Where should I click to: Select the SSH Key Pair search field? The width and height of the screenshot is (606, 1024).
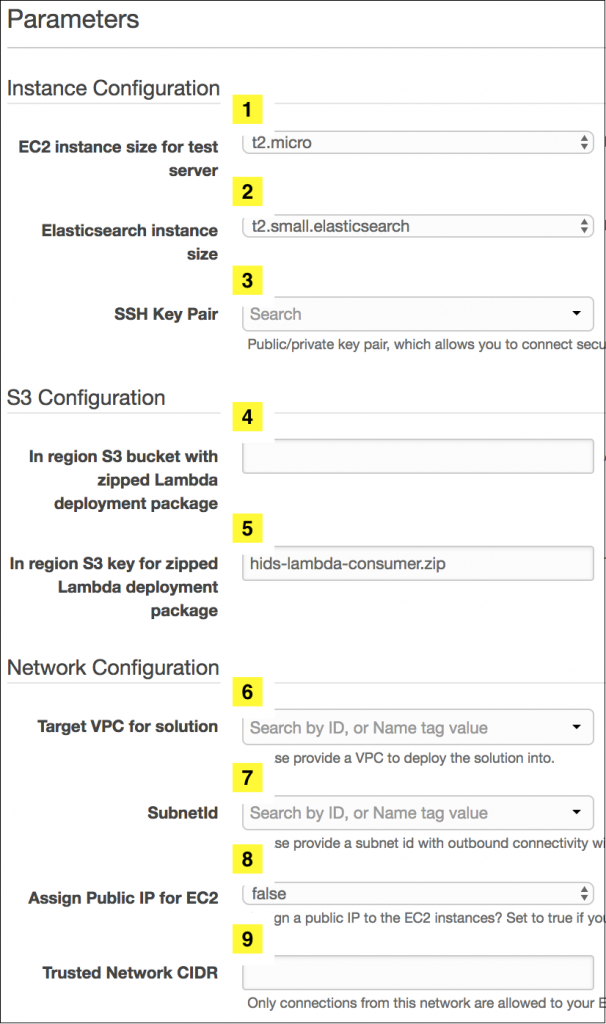pos(400,314)
